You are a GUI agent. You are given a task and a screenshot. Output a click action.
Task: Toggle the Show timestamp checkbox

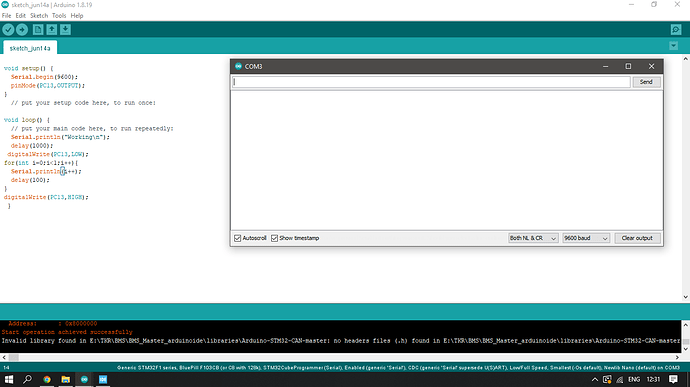[275, 238]
